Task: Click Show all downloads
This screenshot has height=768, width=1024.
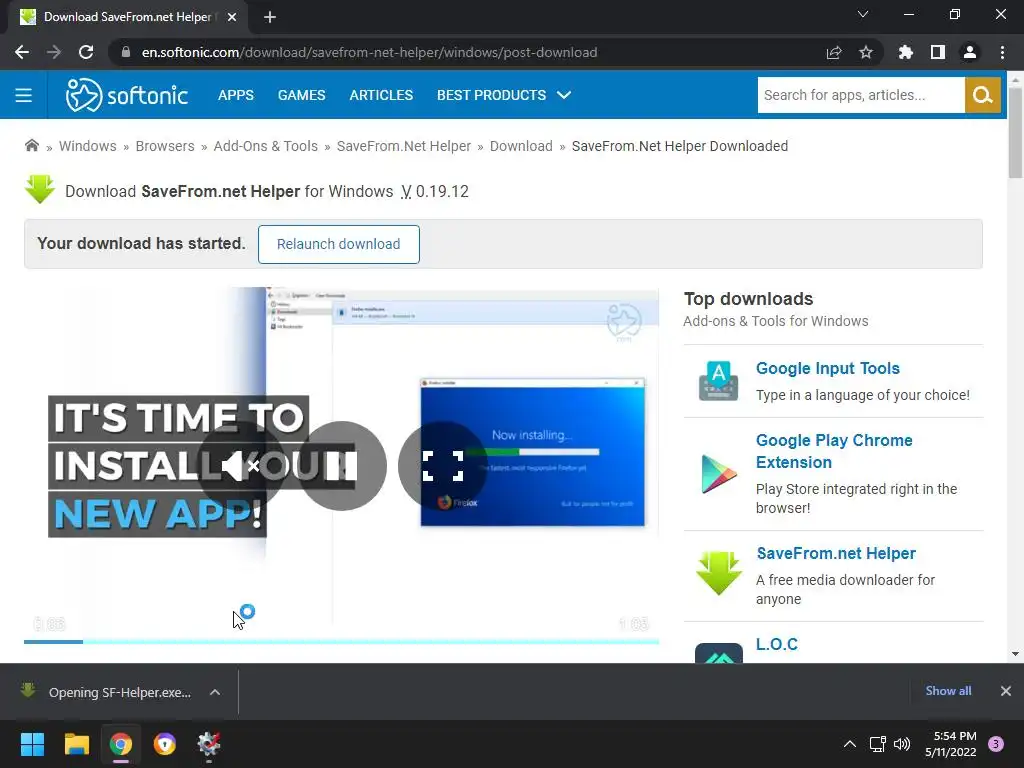Action: click(x=948, y=691)
